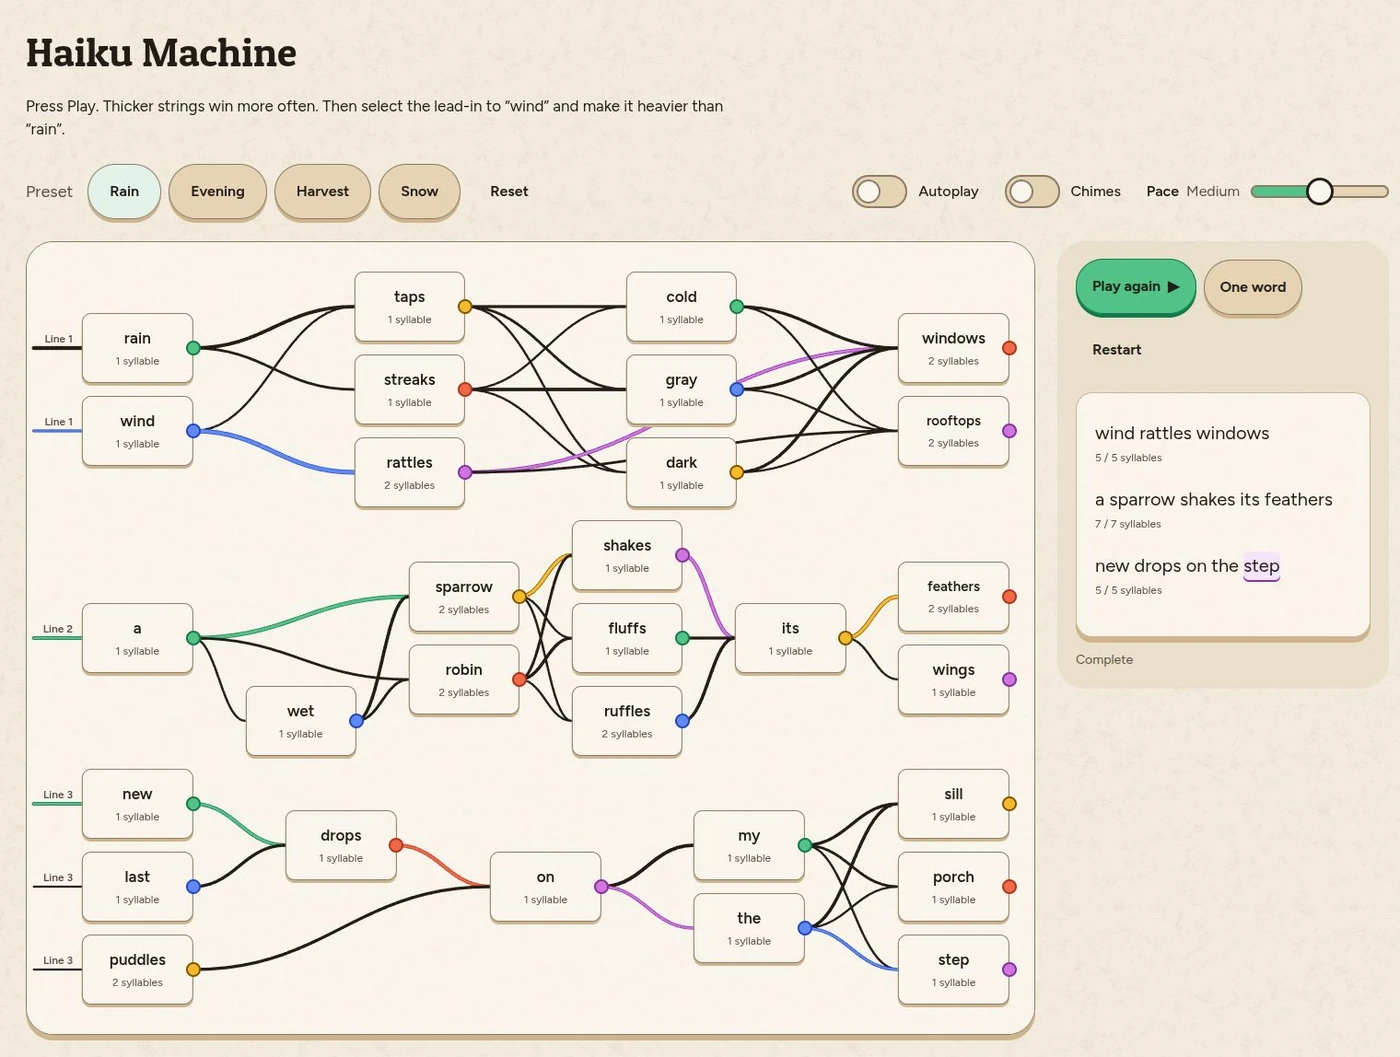Select the fluffs word node
This screenshot has height=1057, width=1400.
tap(627, 638)
